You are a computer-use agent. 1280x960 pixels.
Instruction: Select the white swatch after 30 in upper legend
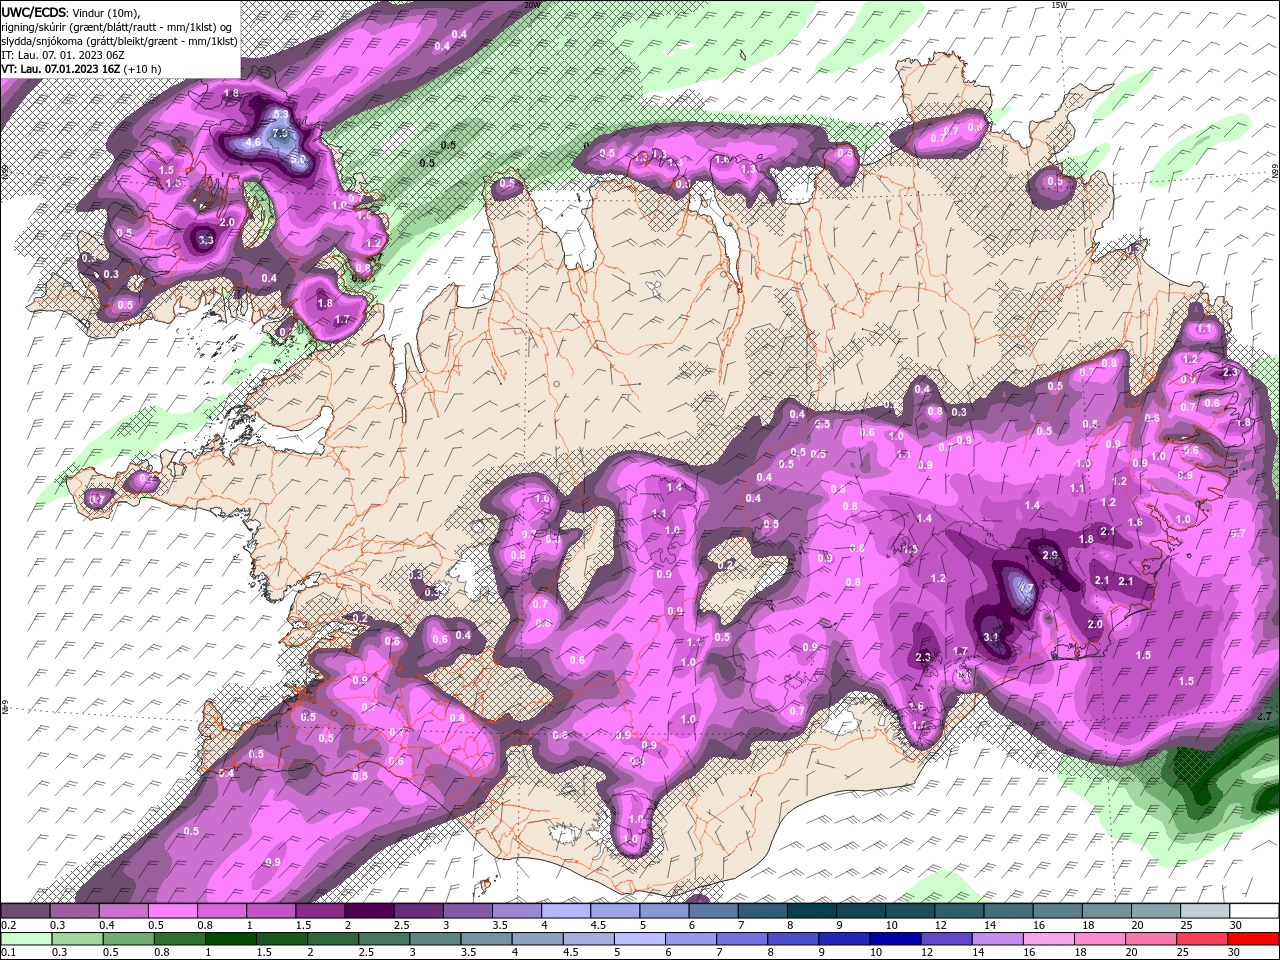[x=1254, y=911]
